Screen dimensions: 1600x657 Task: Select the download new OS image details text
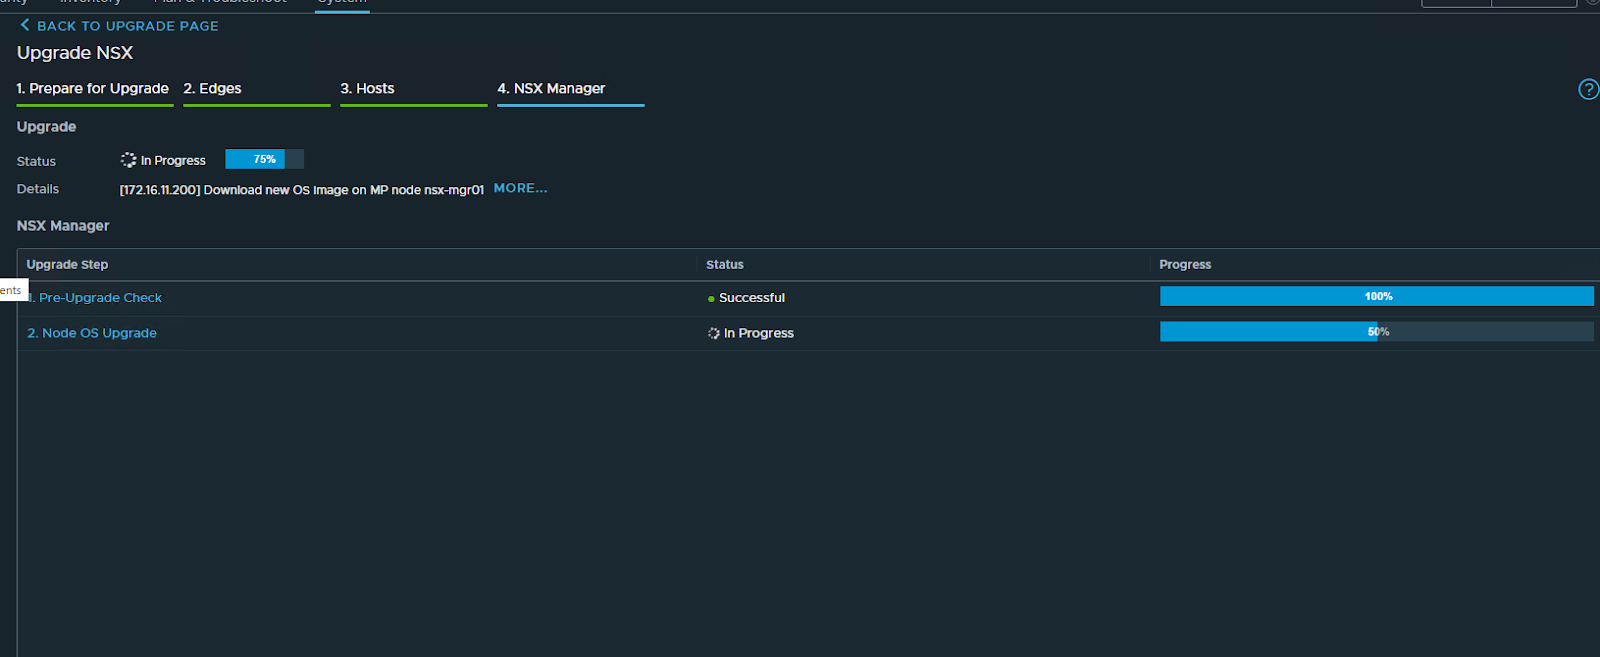(x=302, y=190)
